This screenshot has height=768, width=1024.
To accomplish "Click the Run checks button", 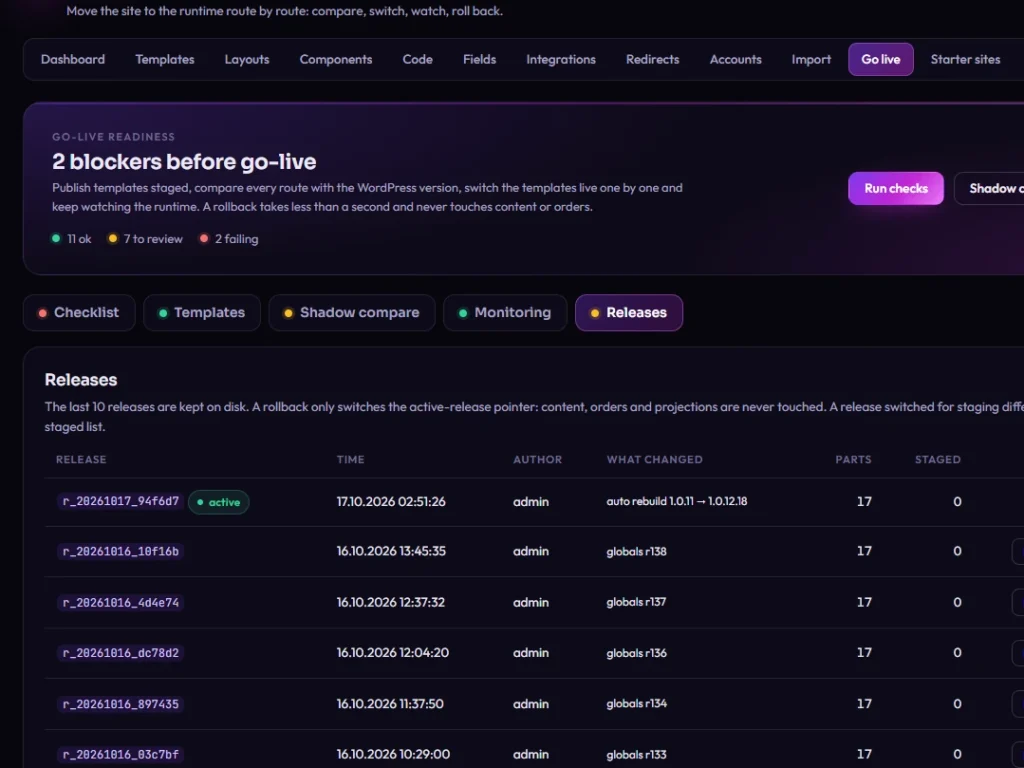I will tap(895, 188).
